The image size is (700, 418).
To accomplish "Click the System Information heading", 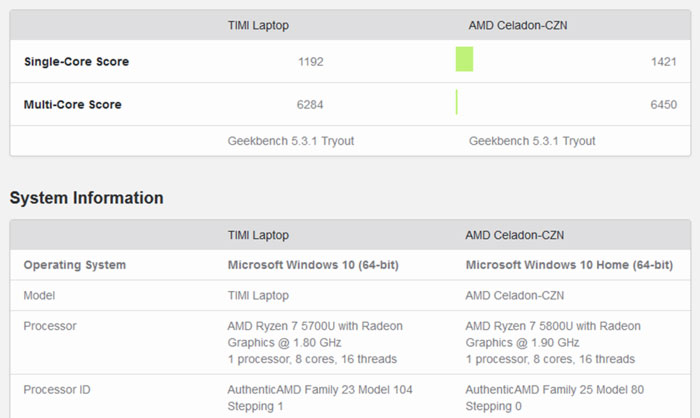I will (x=87, y=198).
